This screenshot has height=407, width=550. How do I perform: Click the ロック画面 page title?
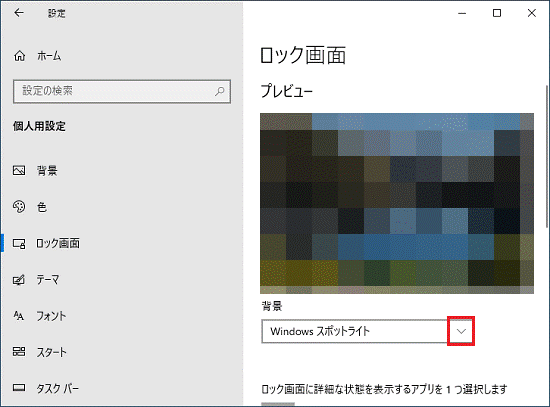[303, 55]
